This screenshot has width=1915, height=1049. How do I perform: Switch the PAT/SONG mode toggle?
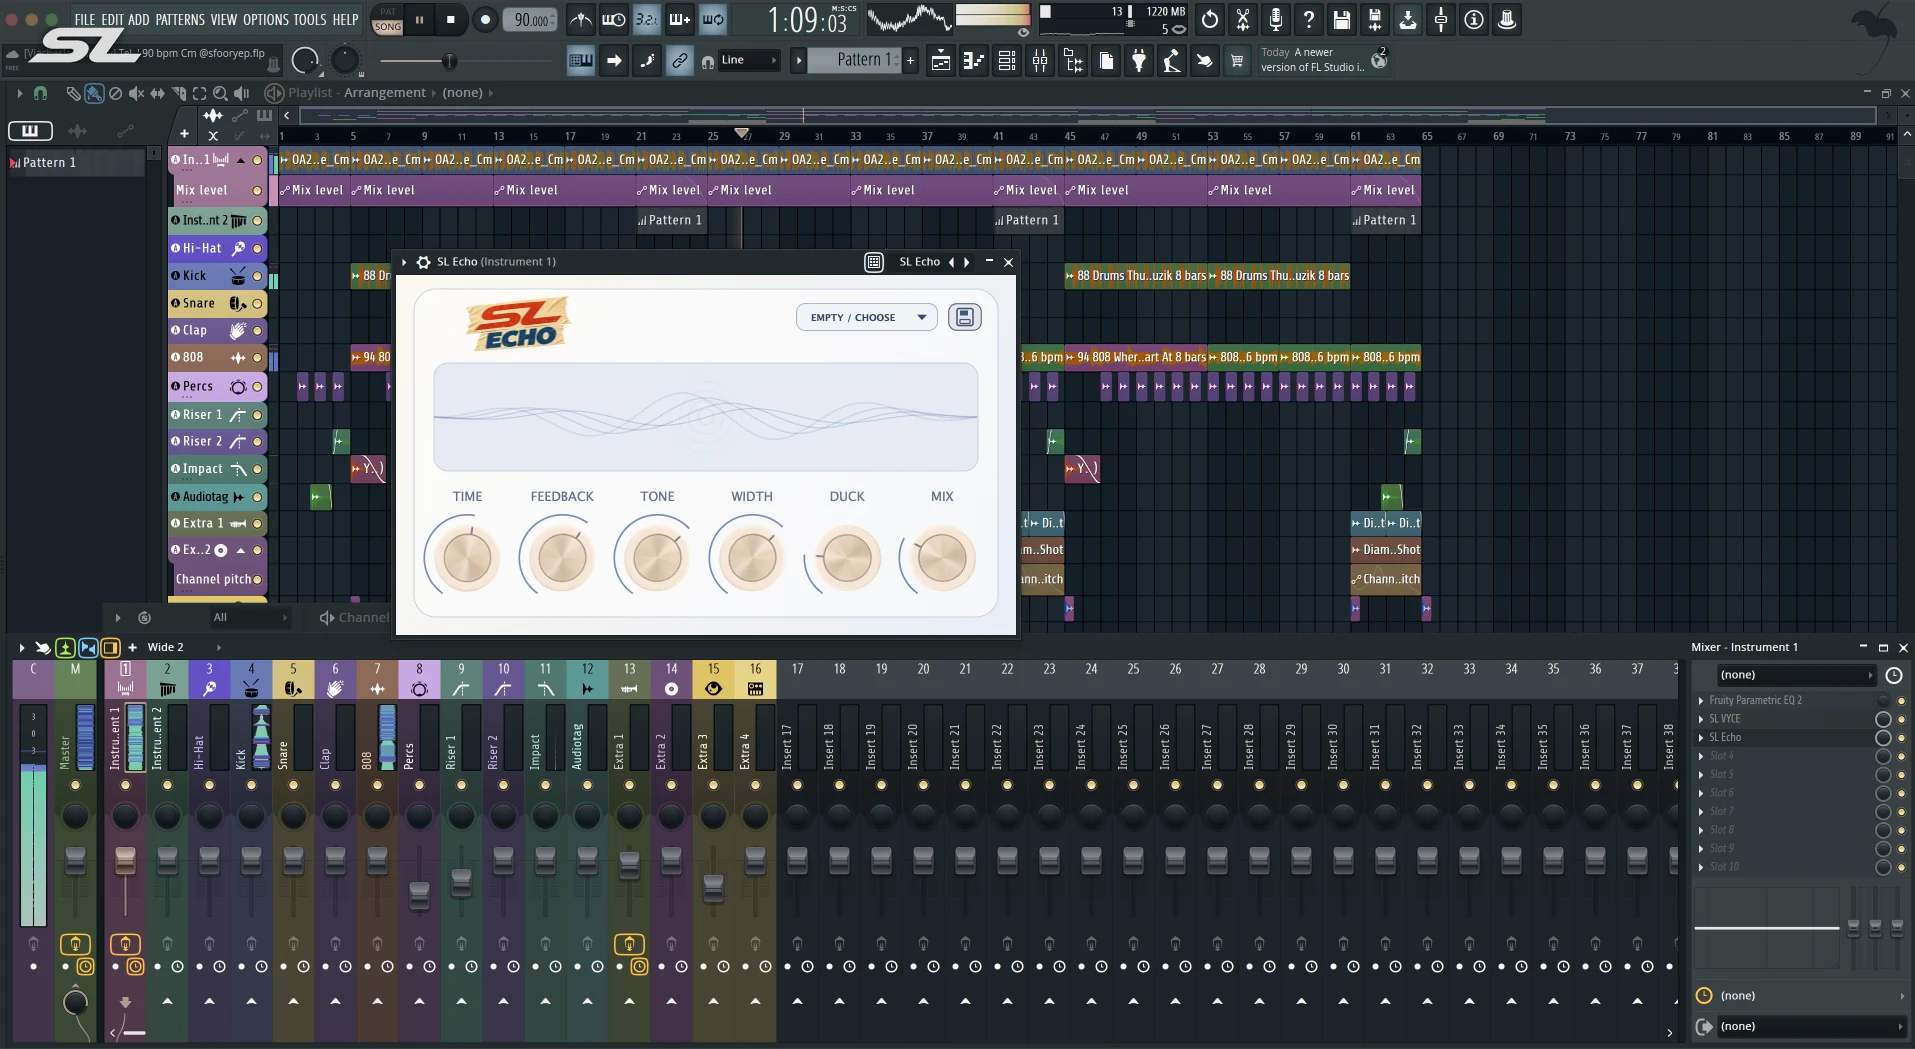[x=387, y=19]
